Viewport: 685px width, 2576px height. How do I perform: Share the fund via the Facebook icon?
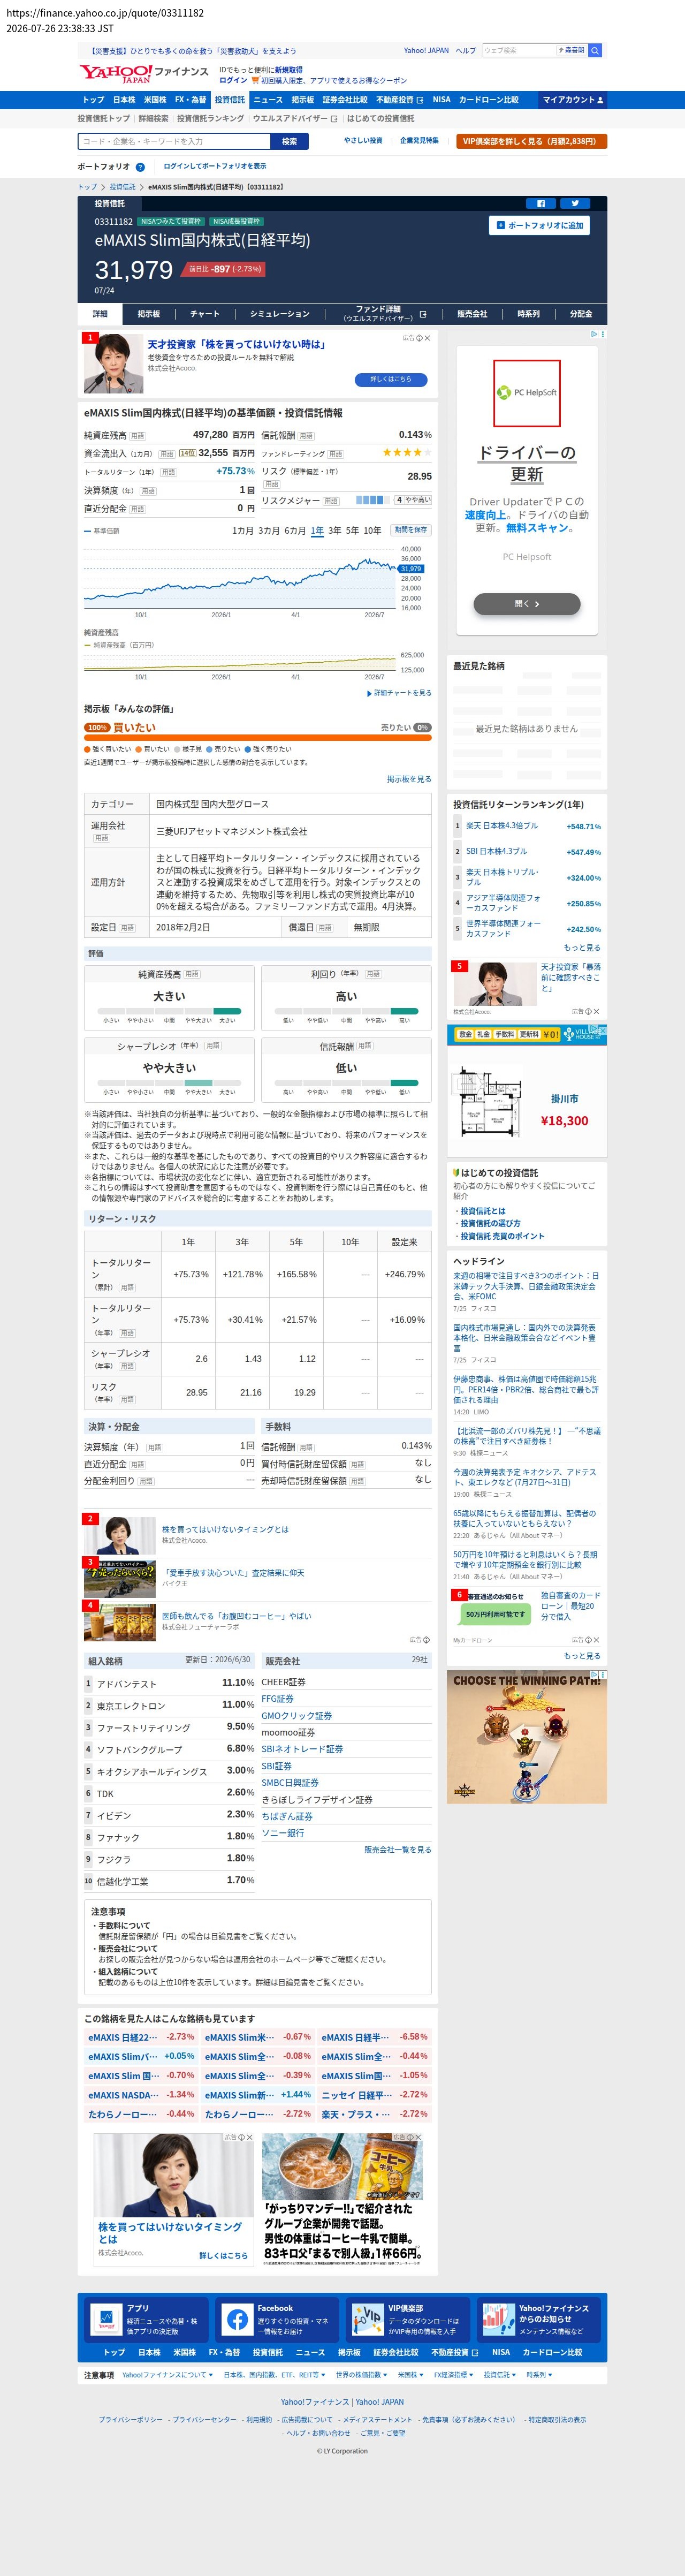[x=541, y=203]
